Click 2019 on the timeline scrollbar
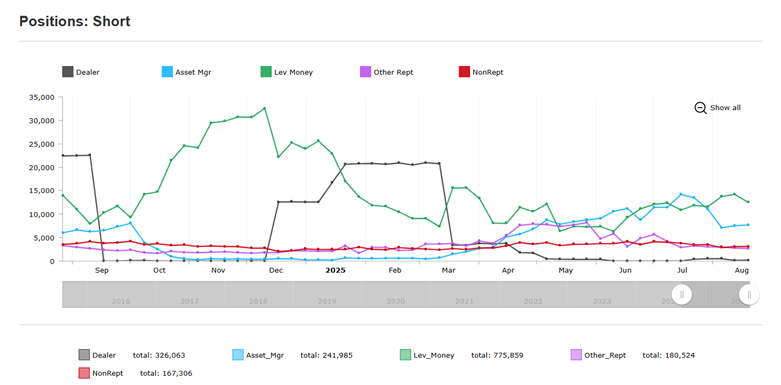Image resolution: width=781 pixels, height=385 pixels. [x=327, y=301]
